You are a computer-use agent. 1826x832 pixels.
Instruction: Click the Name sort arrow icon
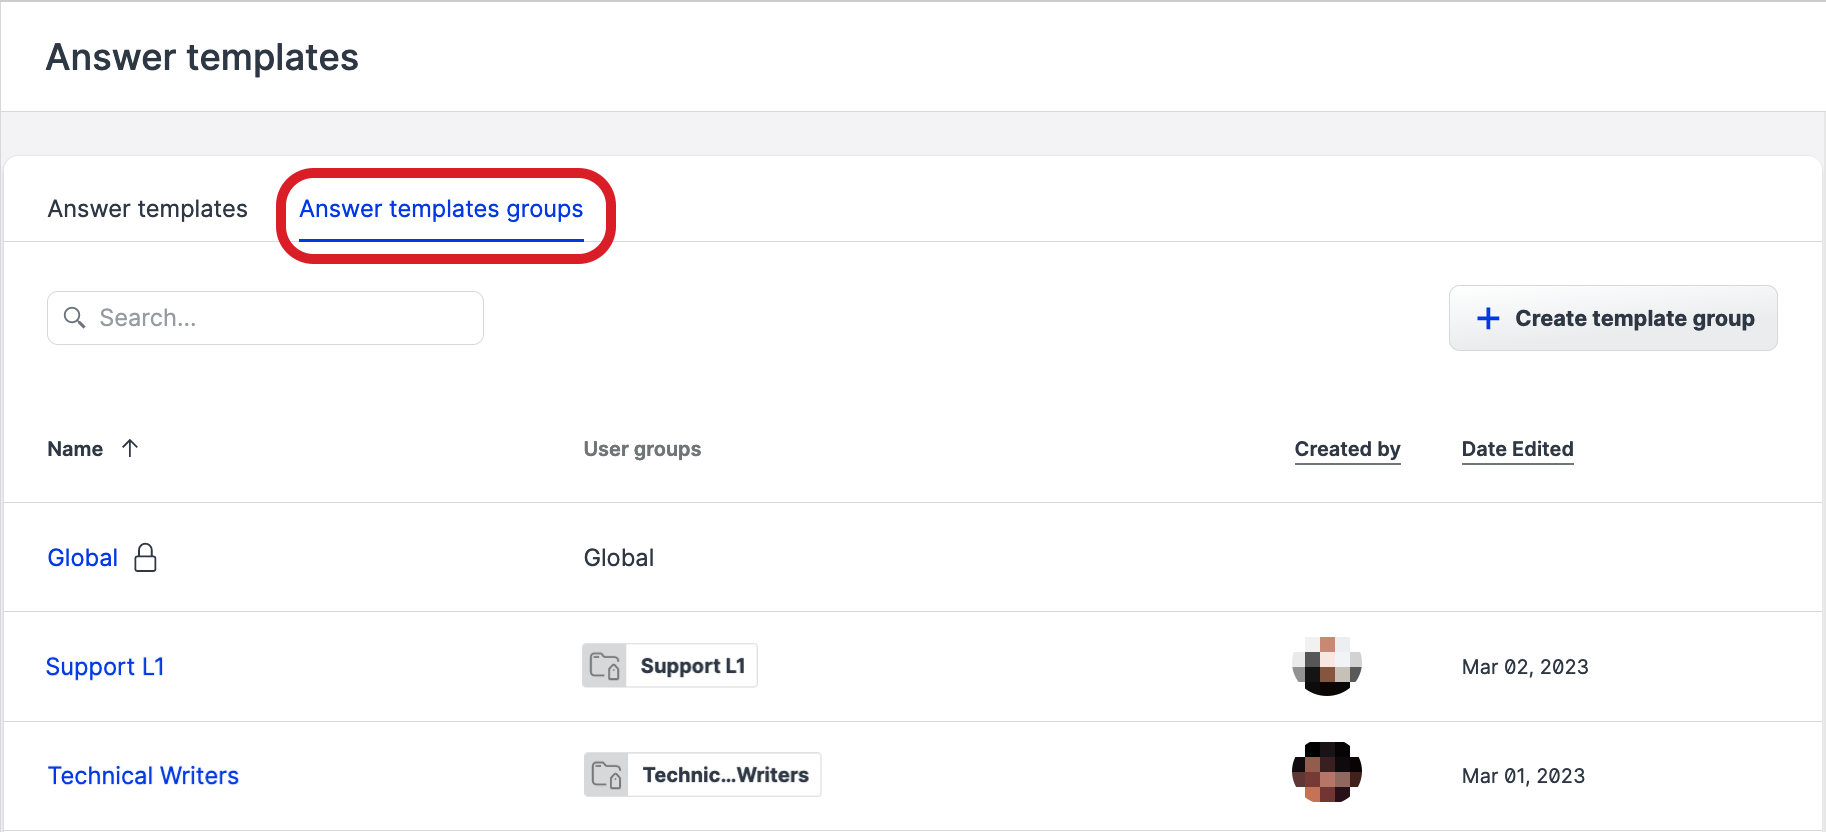click(130, 448)
